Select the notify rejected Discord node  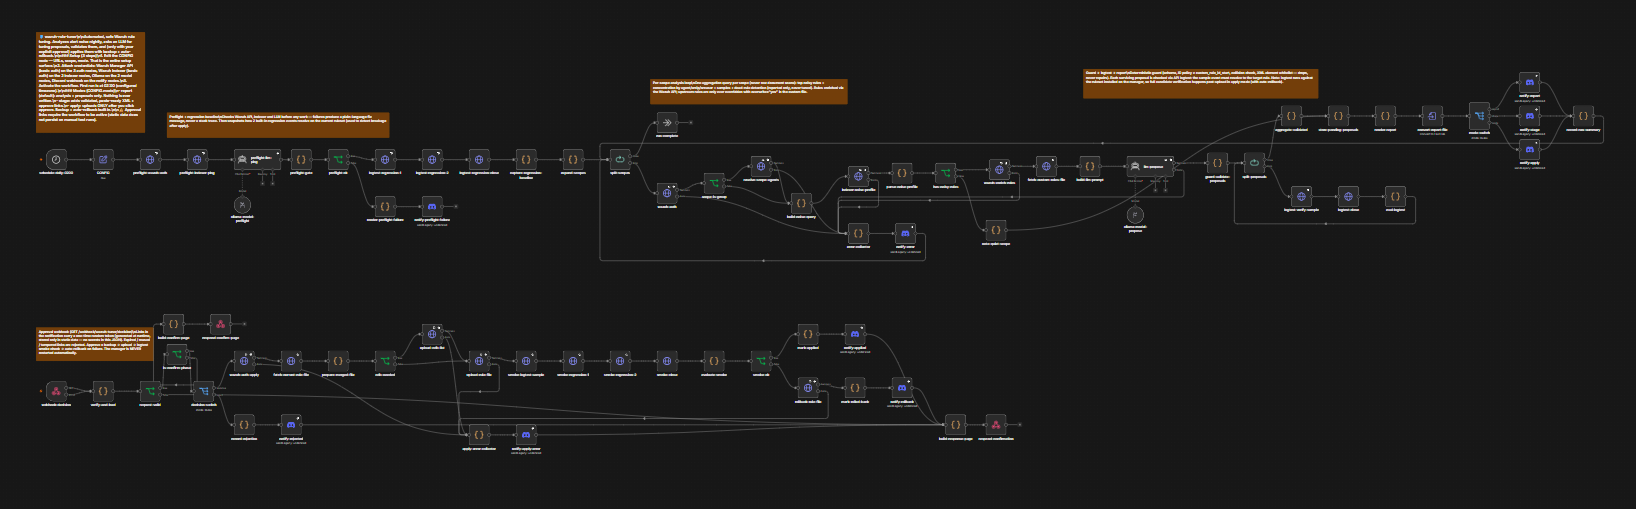tap(291, 425)
